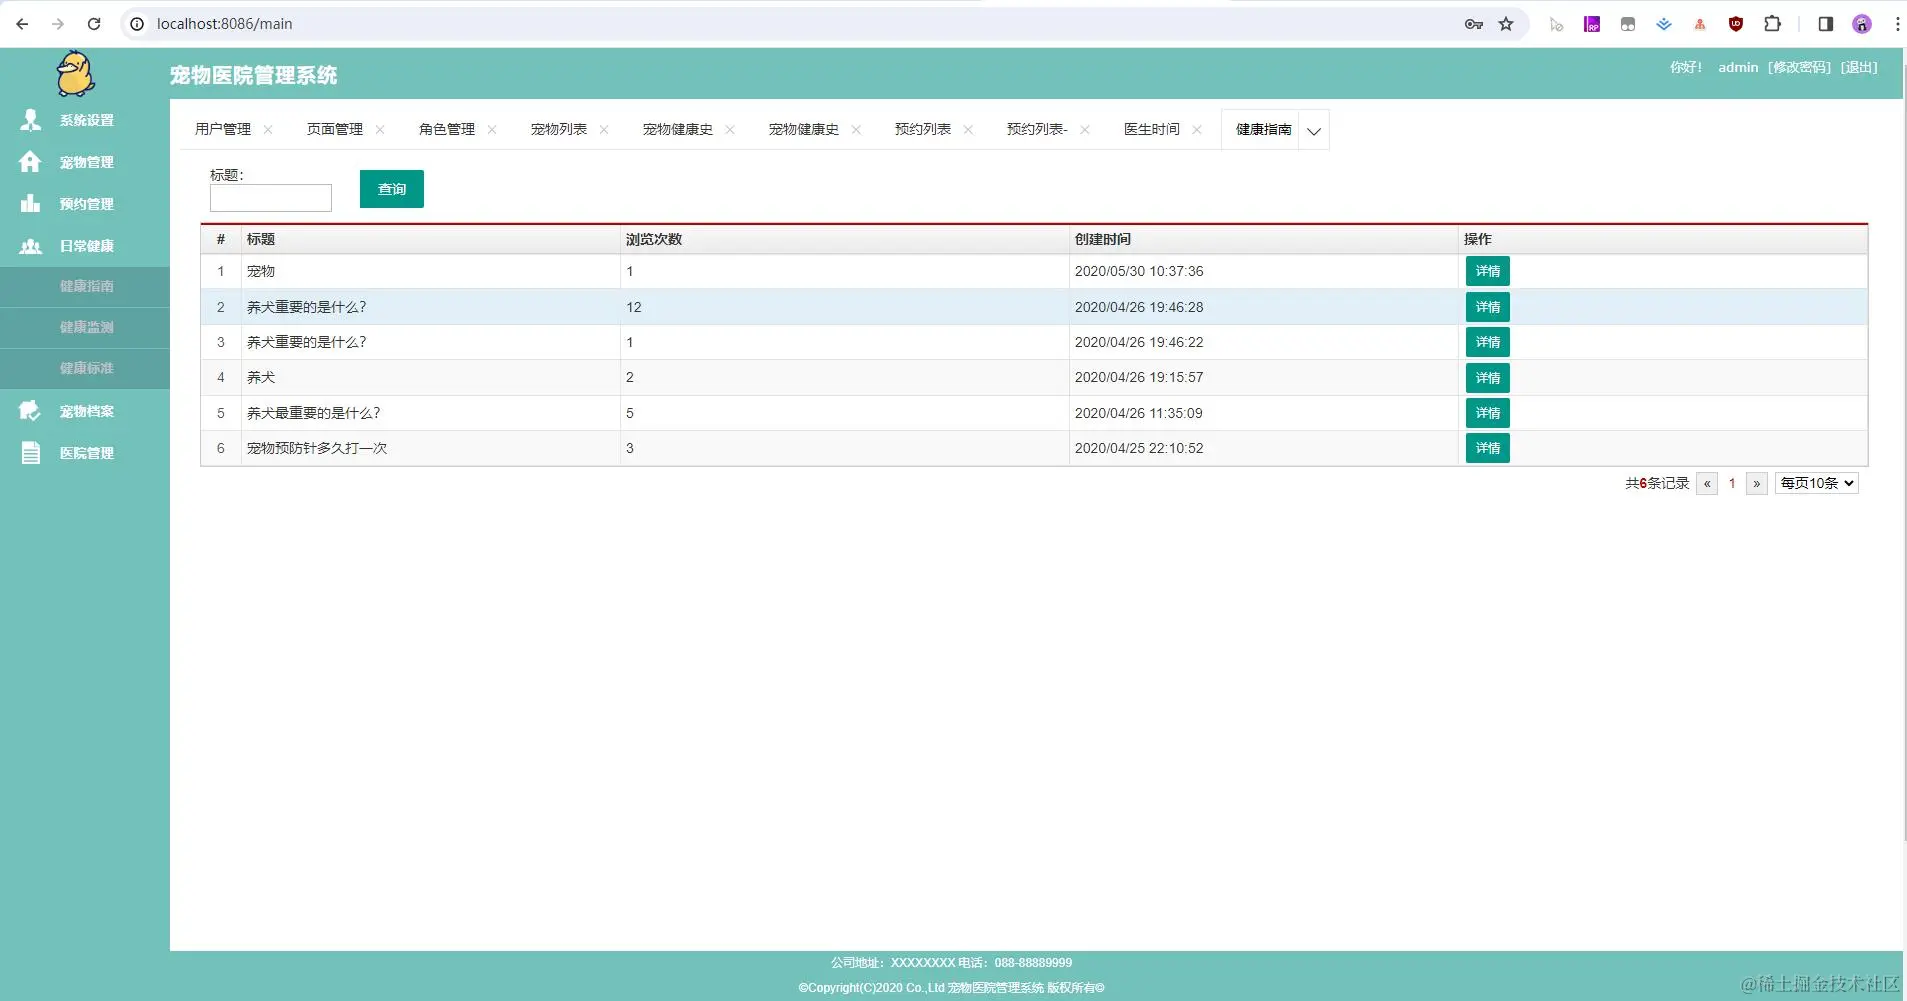Screen dimensions: 1907x1001
Task: Switch to 宠物列表 tab
Action: coord(559,129)
